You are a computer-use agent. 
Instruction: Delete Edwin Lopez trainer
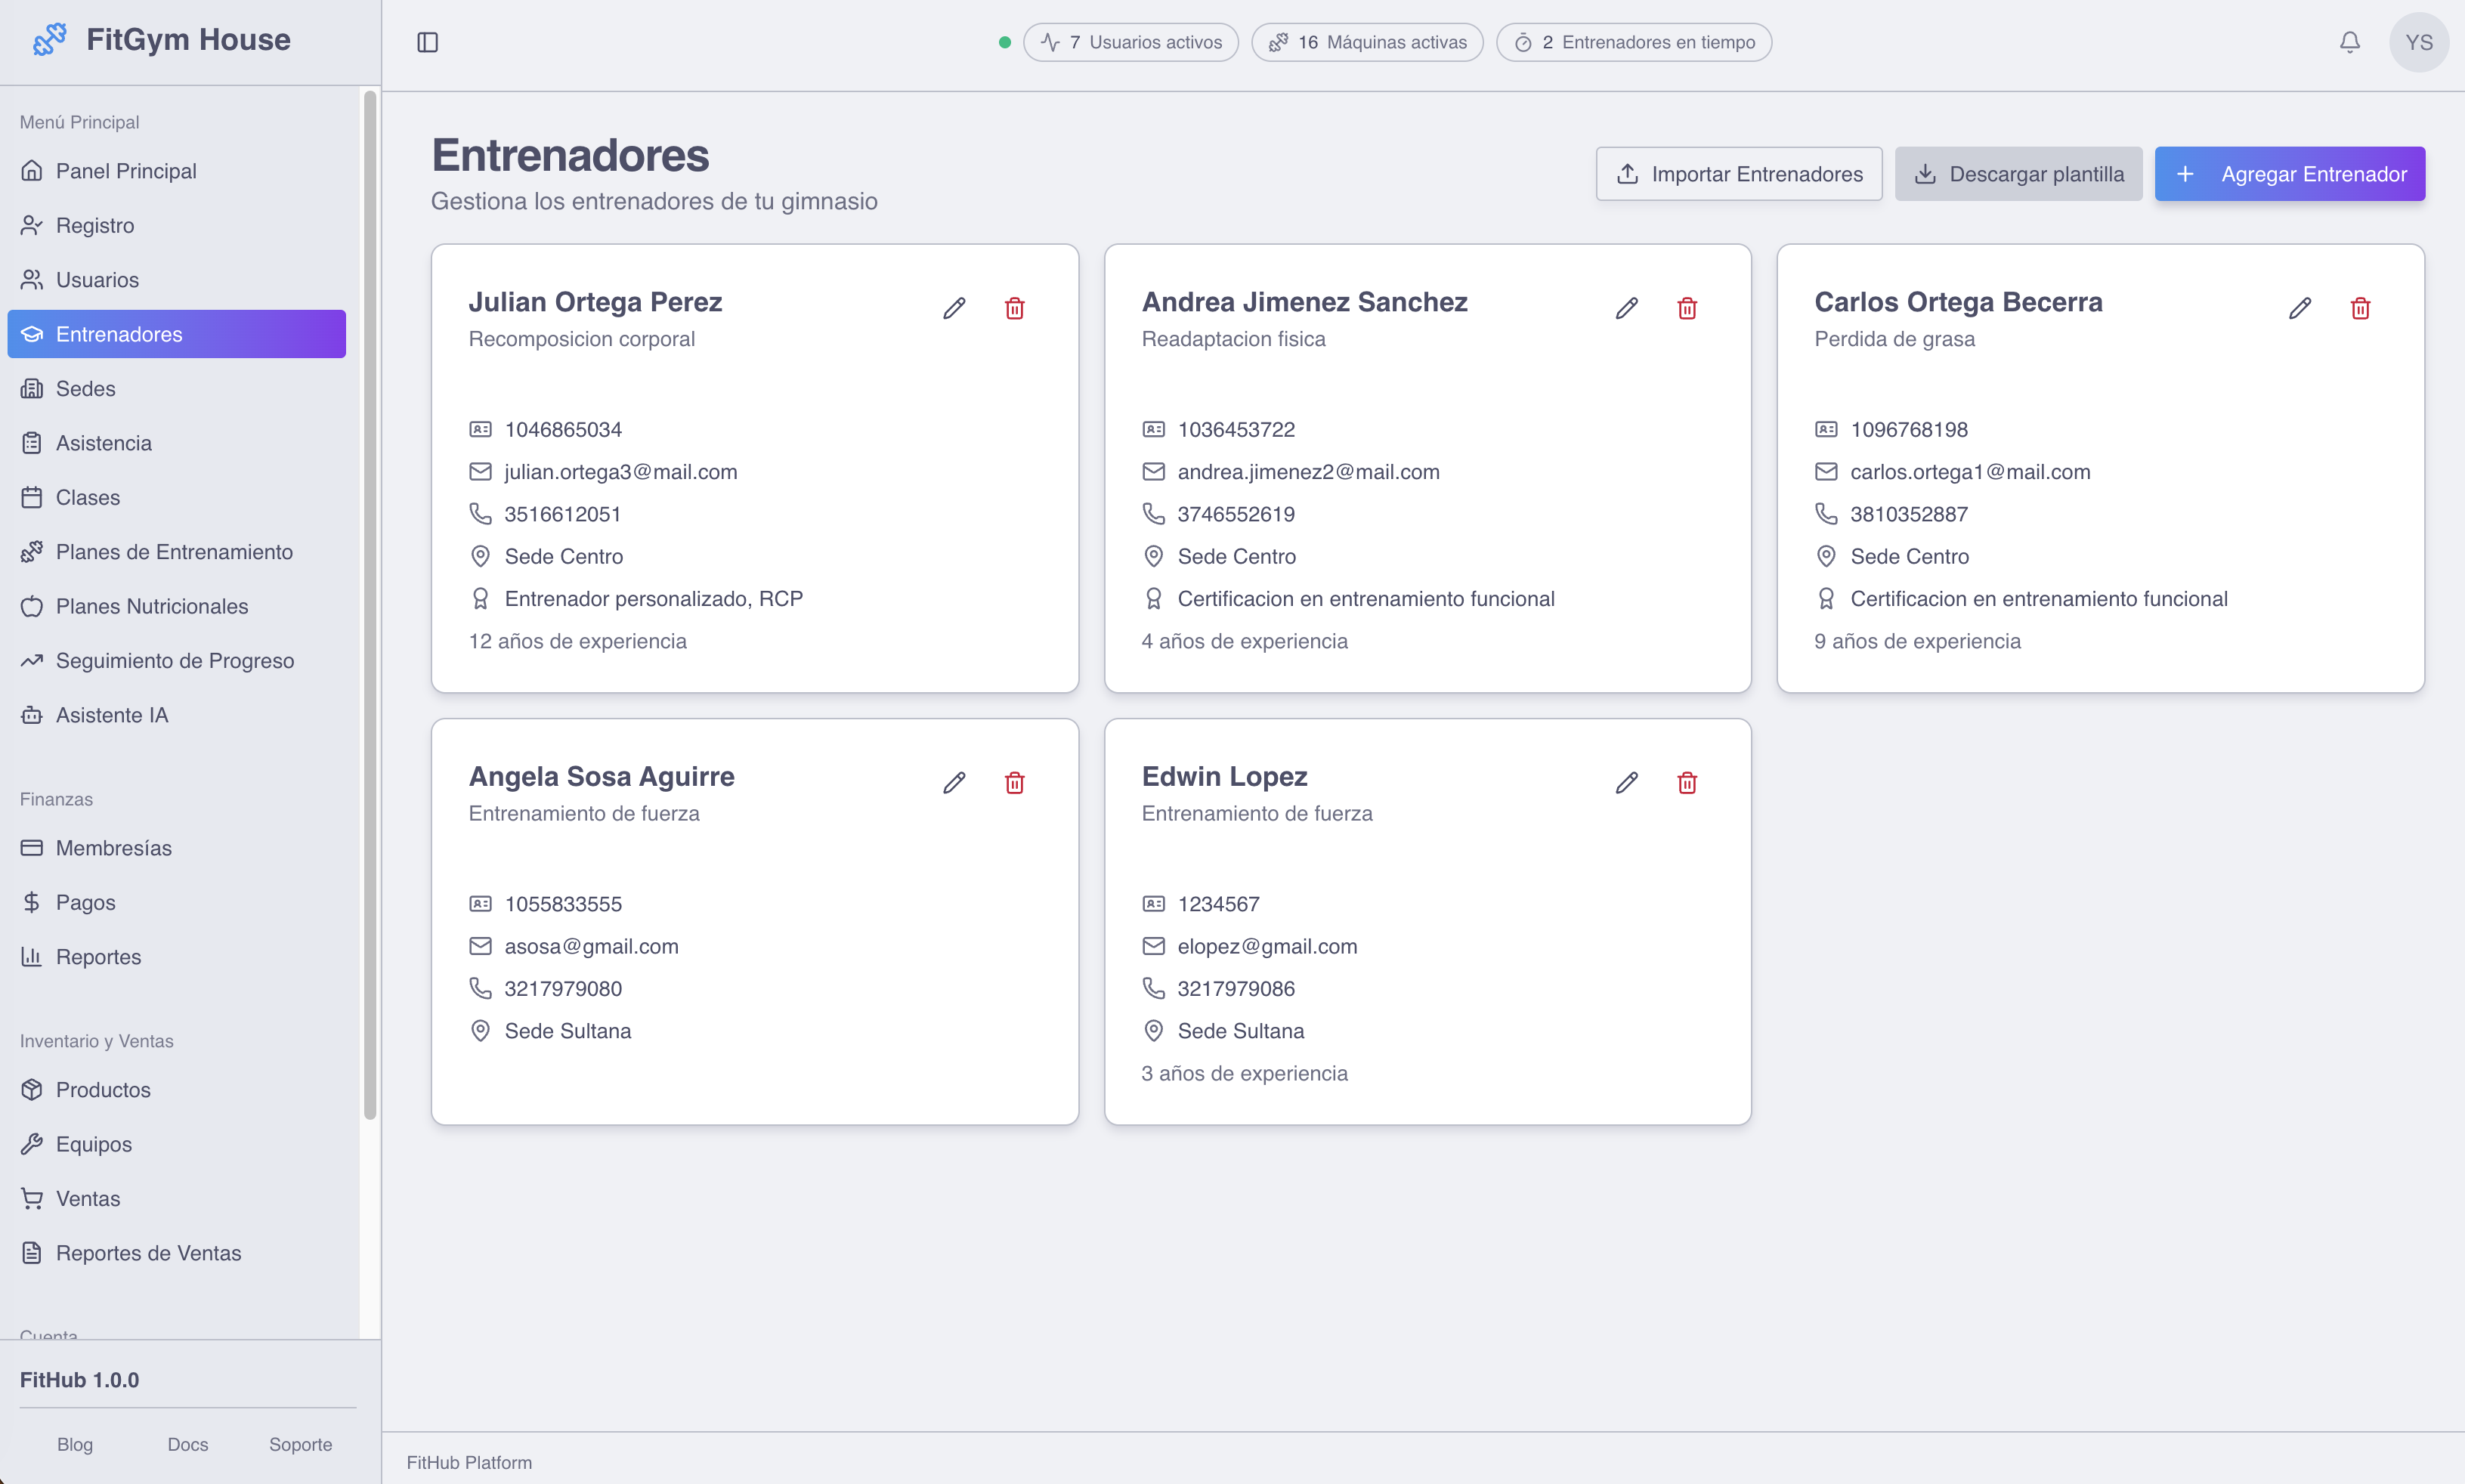pos(1687,782)
